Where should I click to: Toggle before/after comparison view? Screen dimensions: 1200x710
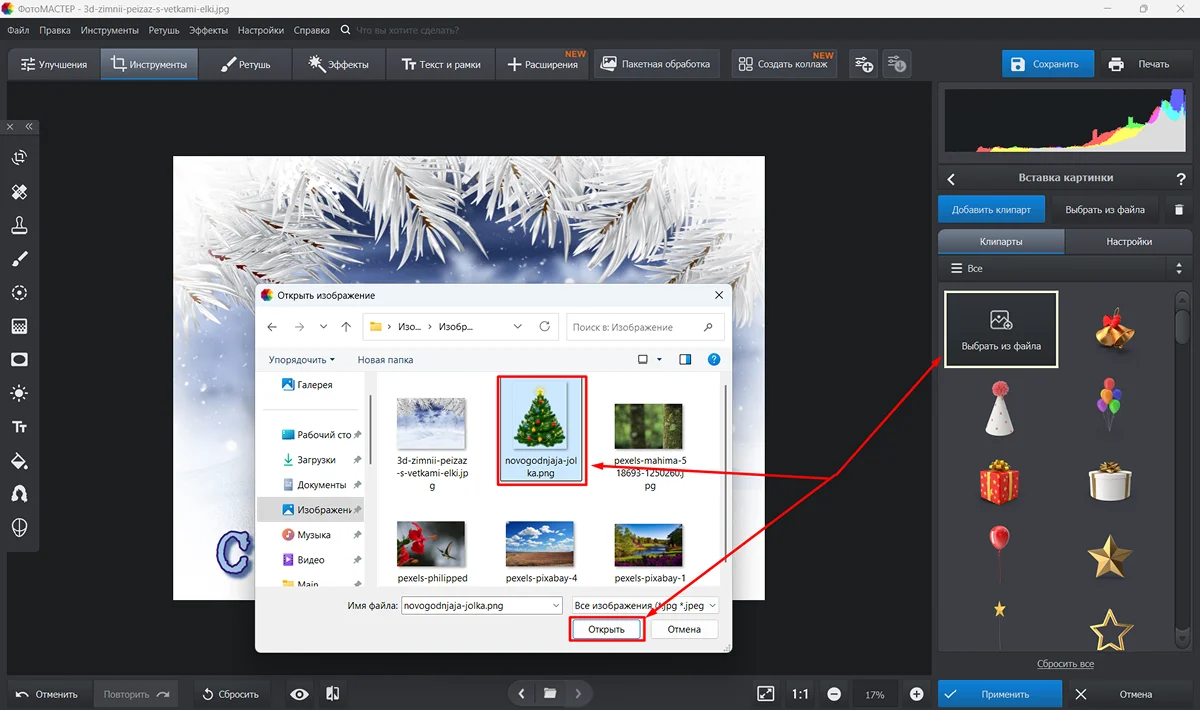tap(333, 694)
